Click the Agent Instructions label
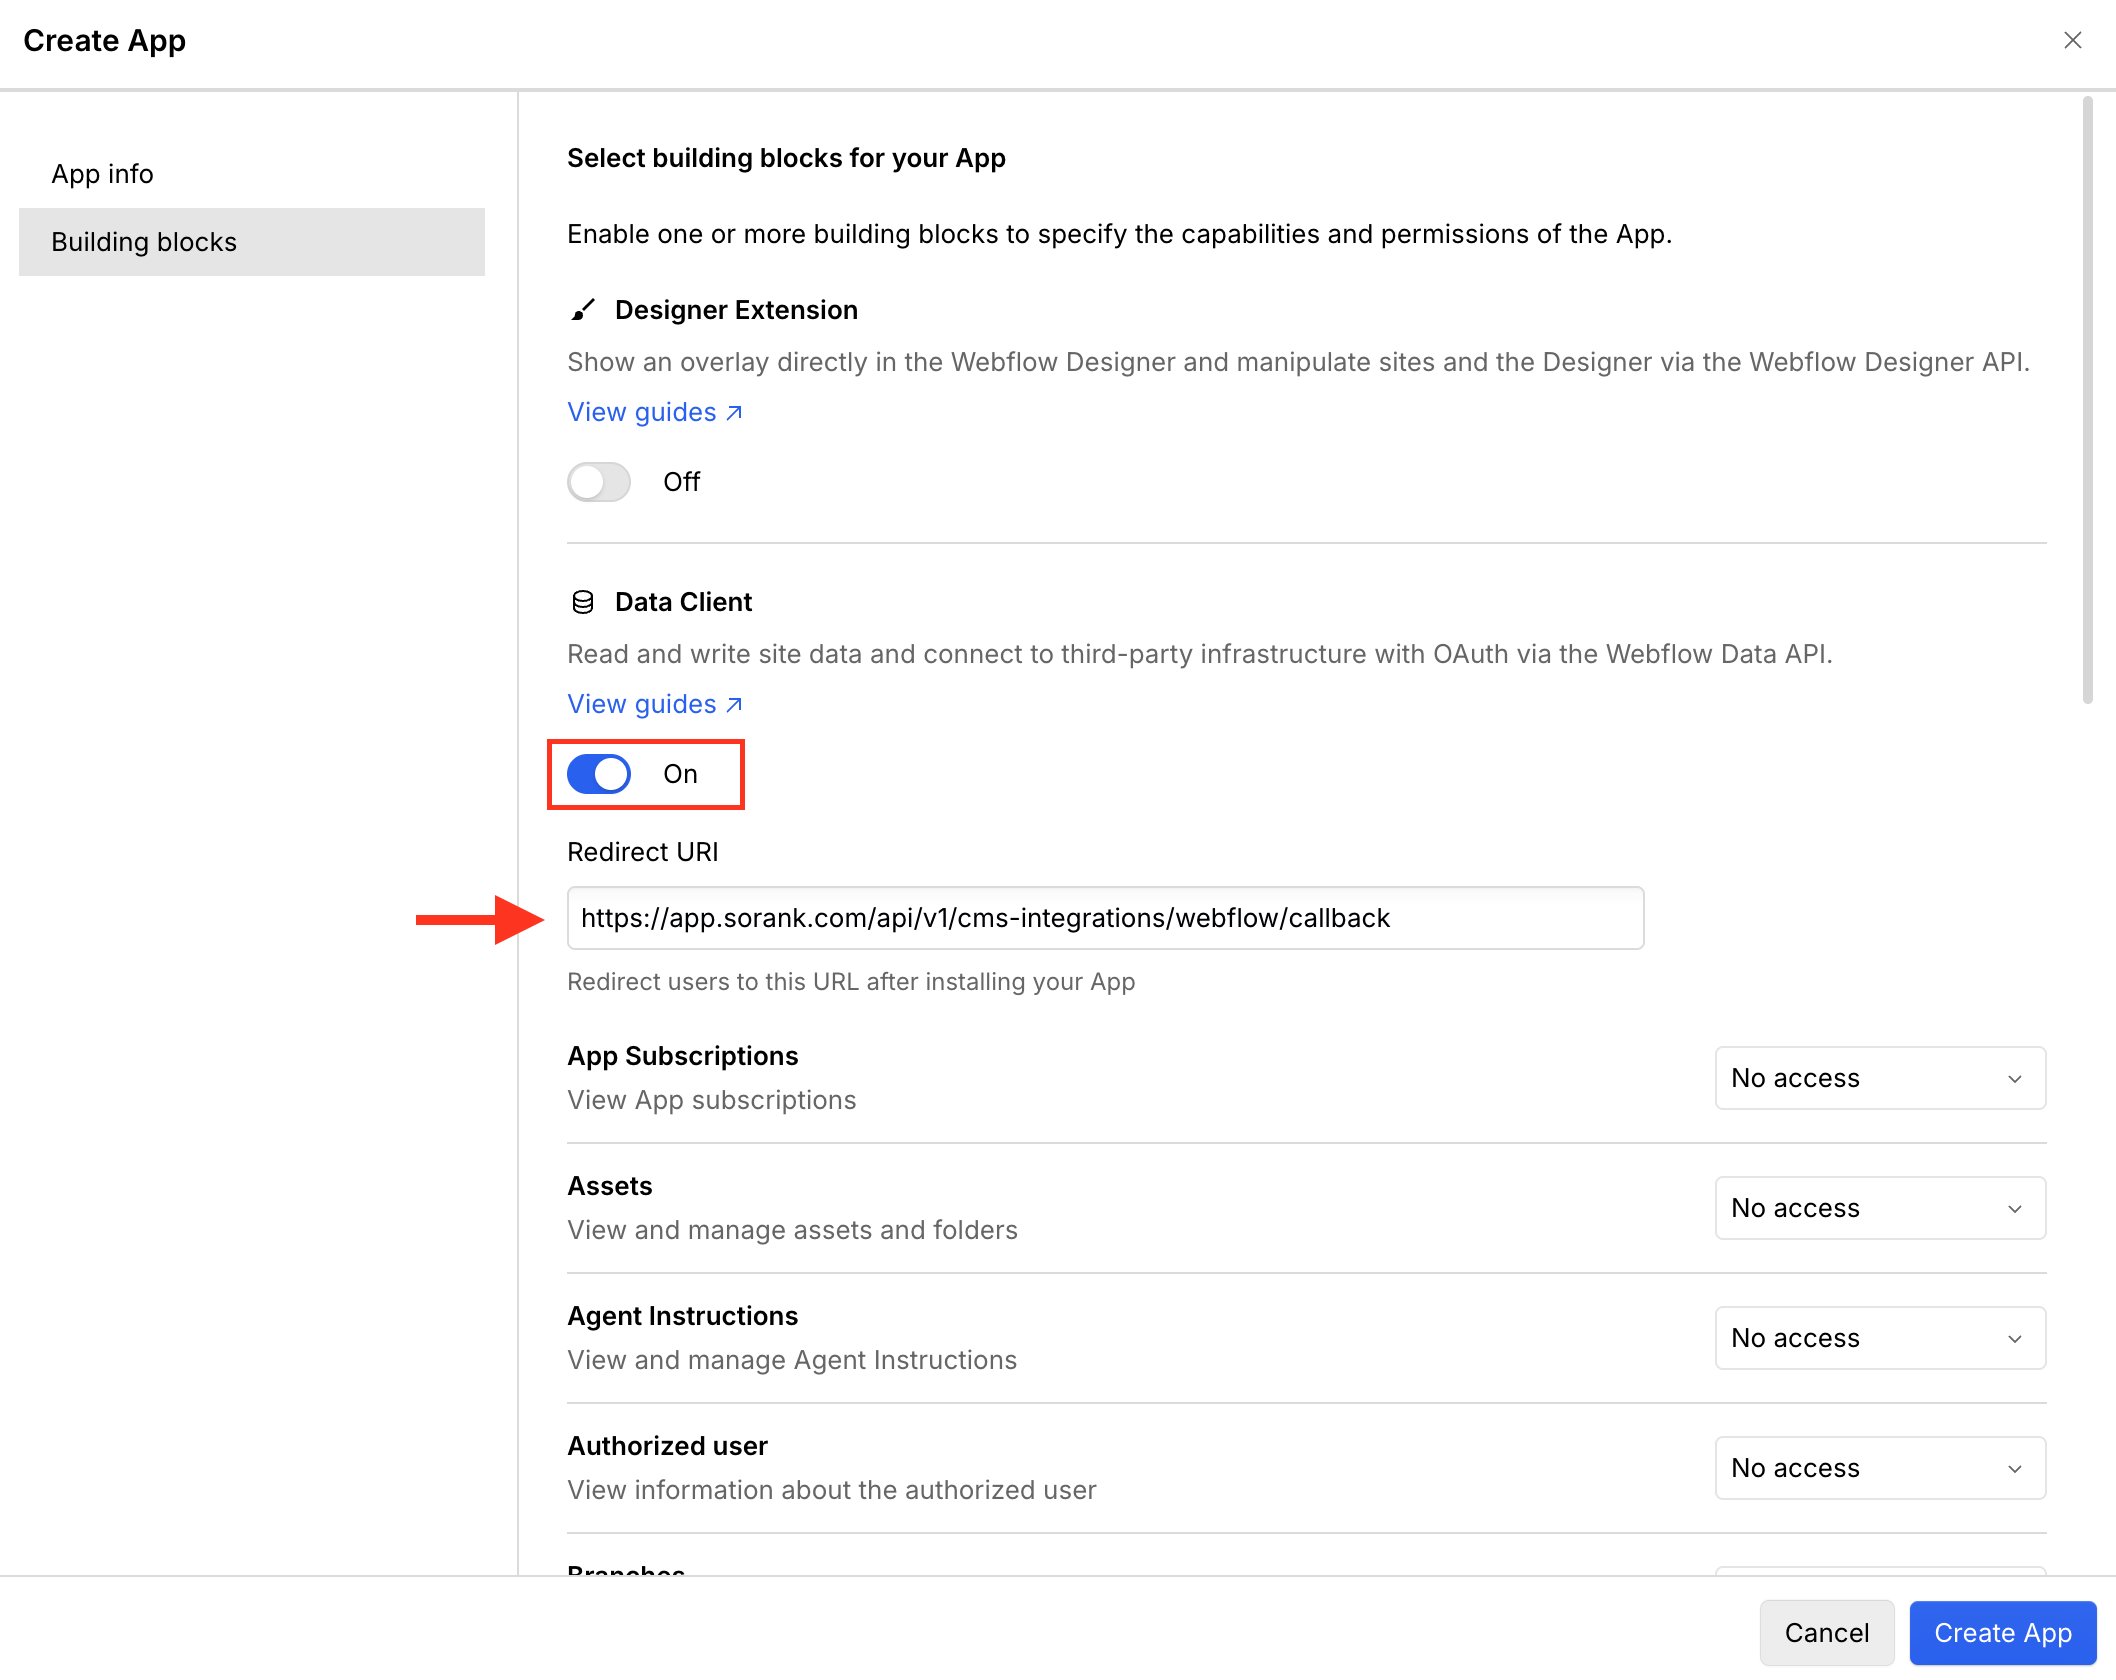The image size is (2116, 1680). pyautogui.click(x=683, y=1316)
